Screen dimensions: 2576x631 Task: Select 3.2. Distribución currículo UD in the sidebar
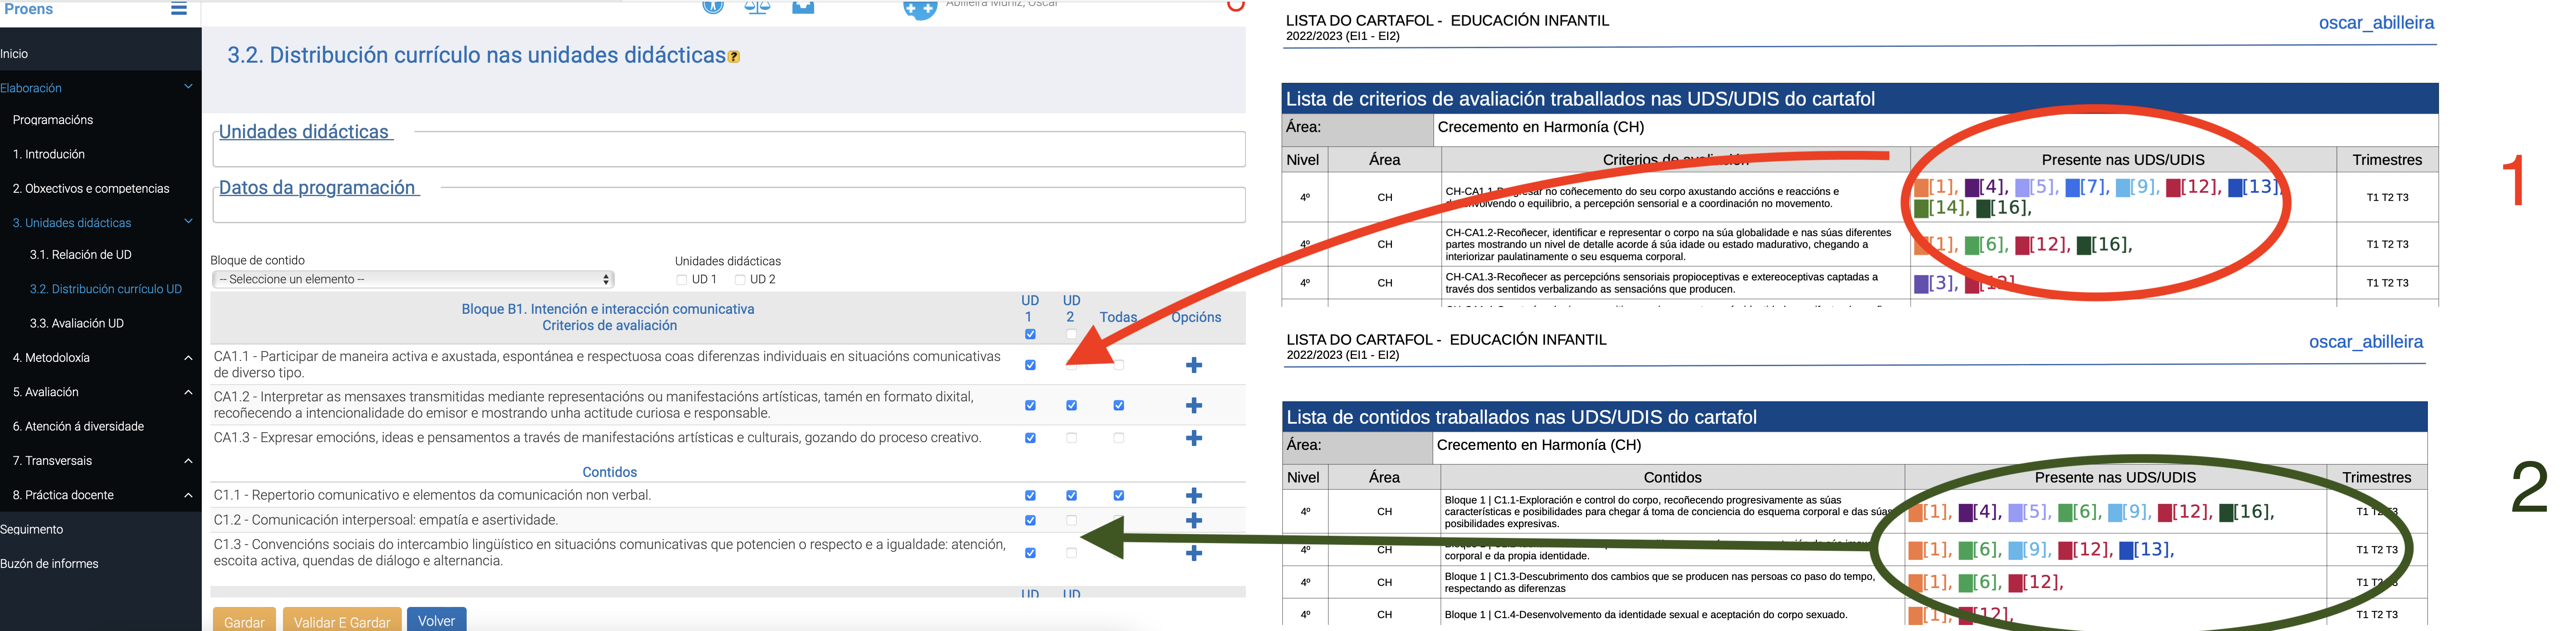(x=106, y=289)
